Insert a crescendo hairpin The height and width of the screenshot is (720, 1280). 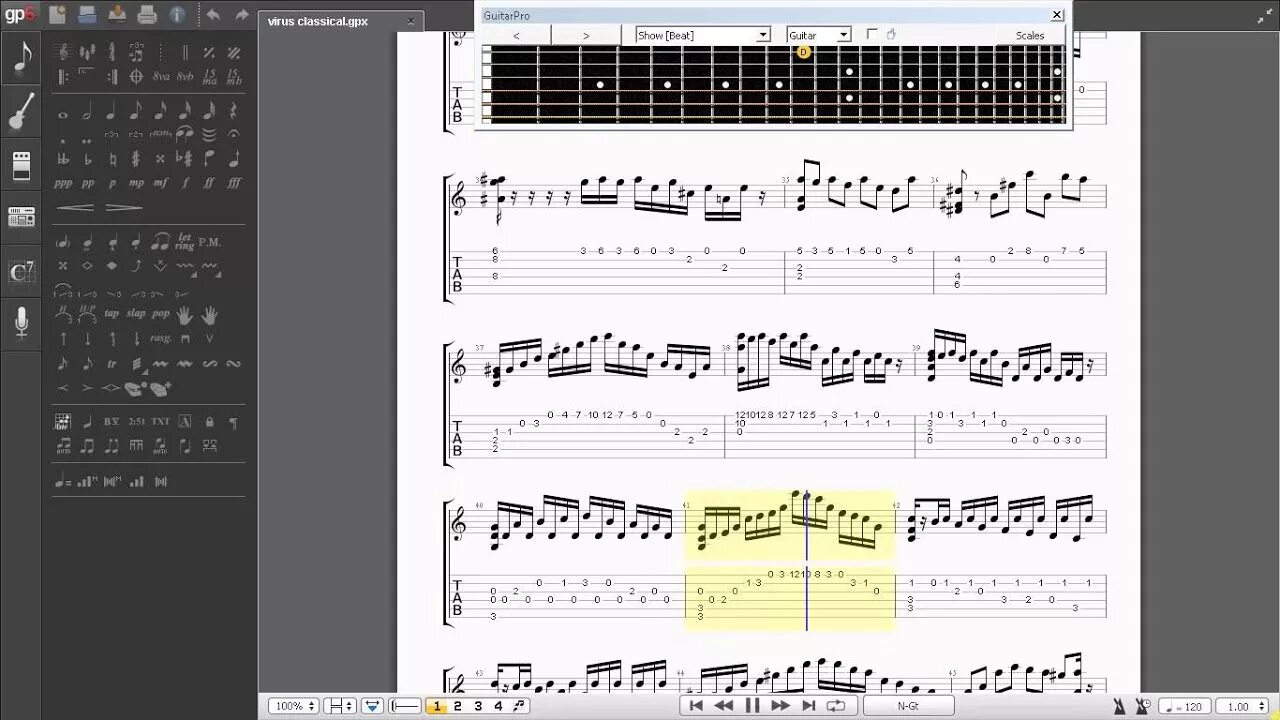click(75, 207)
